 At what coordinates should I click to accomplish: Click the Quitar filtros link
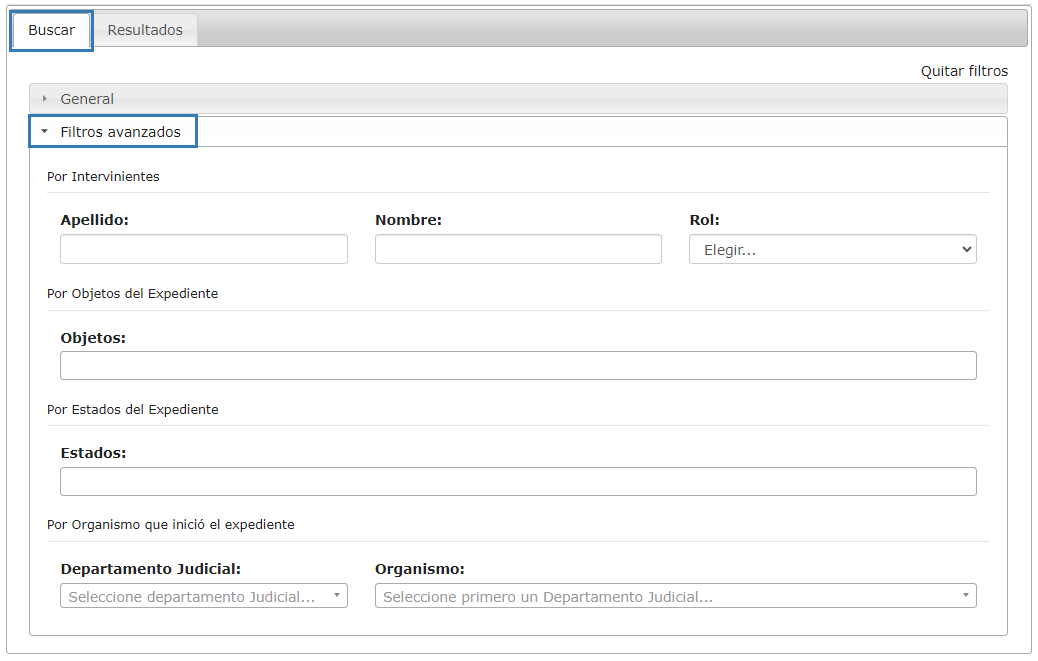pos(964,71)
